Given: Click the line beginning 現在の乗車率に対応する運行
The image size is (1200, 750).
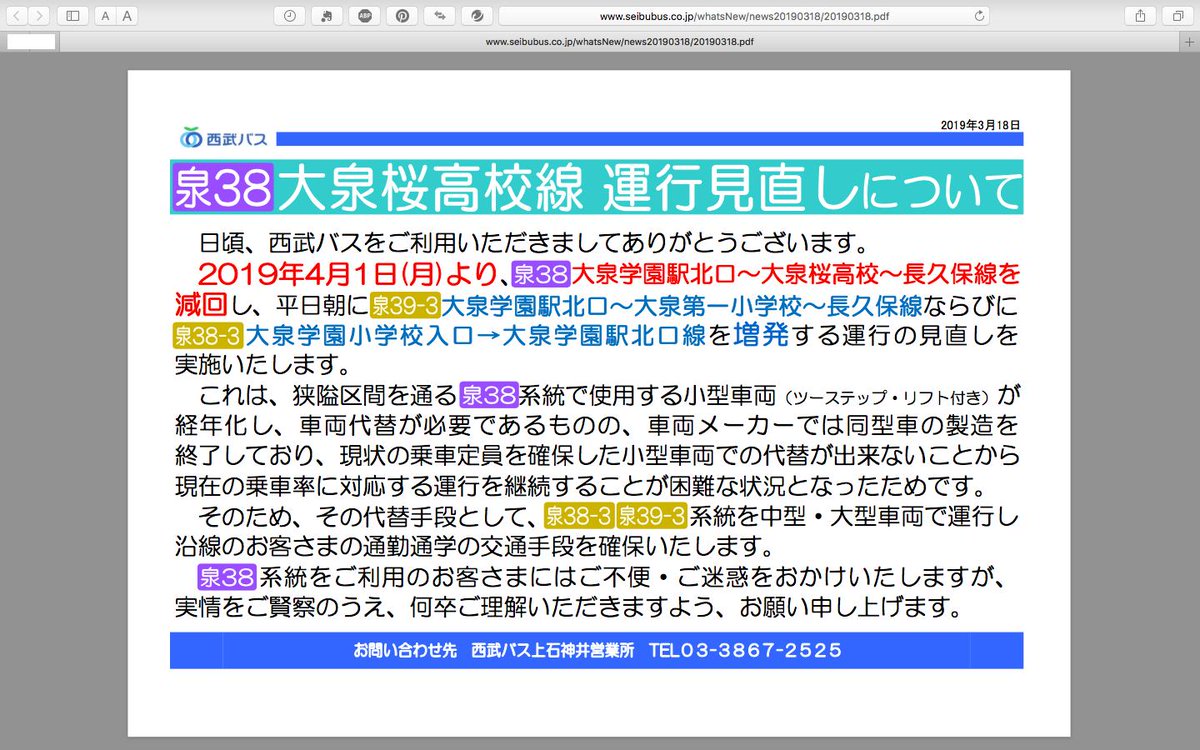Looking at the screenshot, I should [x=580, y=488].
